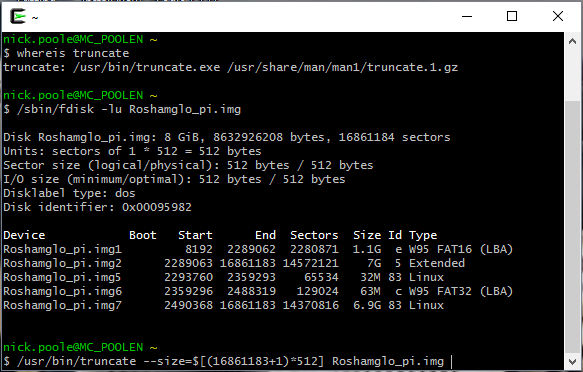Click start sector 8192 of img1
This screenshot has height=372, width=583.
(x=199, y=249)
